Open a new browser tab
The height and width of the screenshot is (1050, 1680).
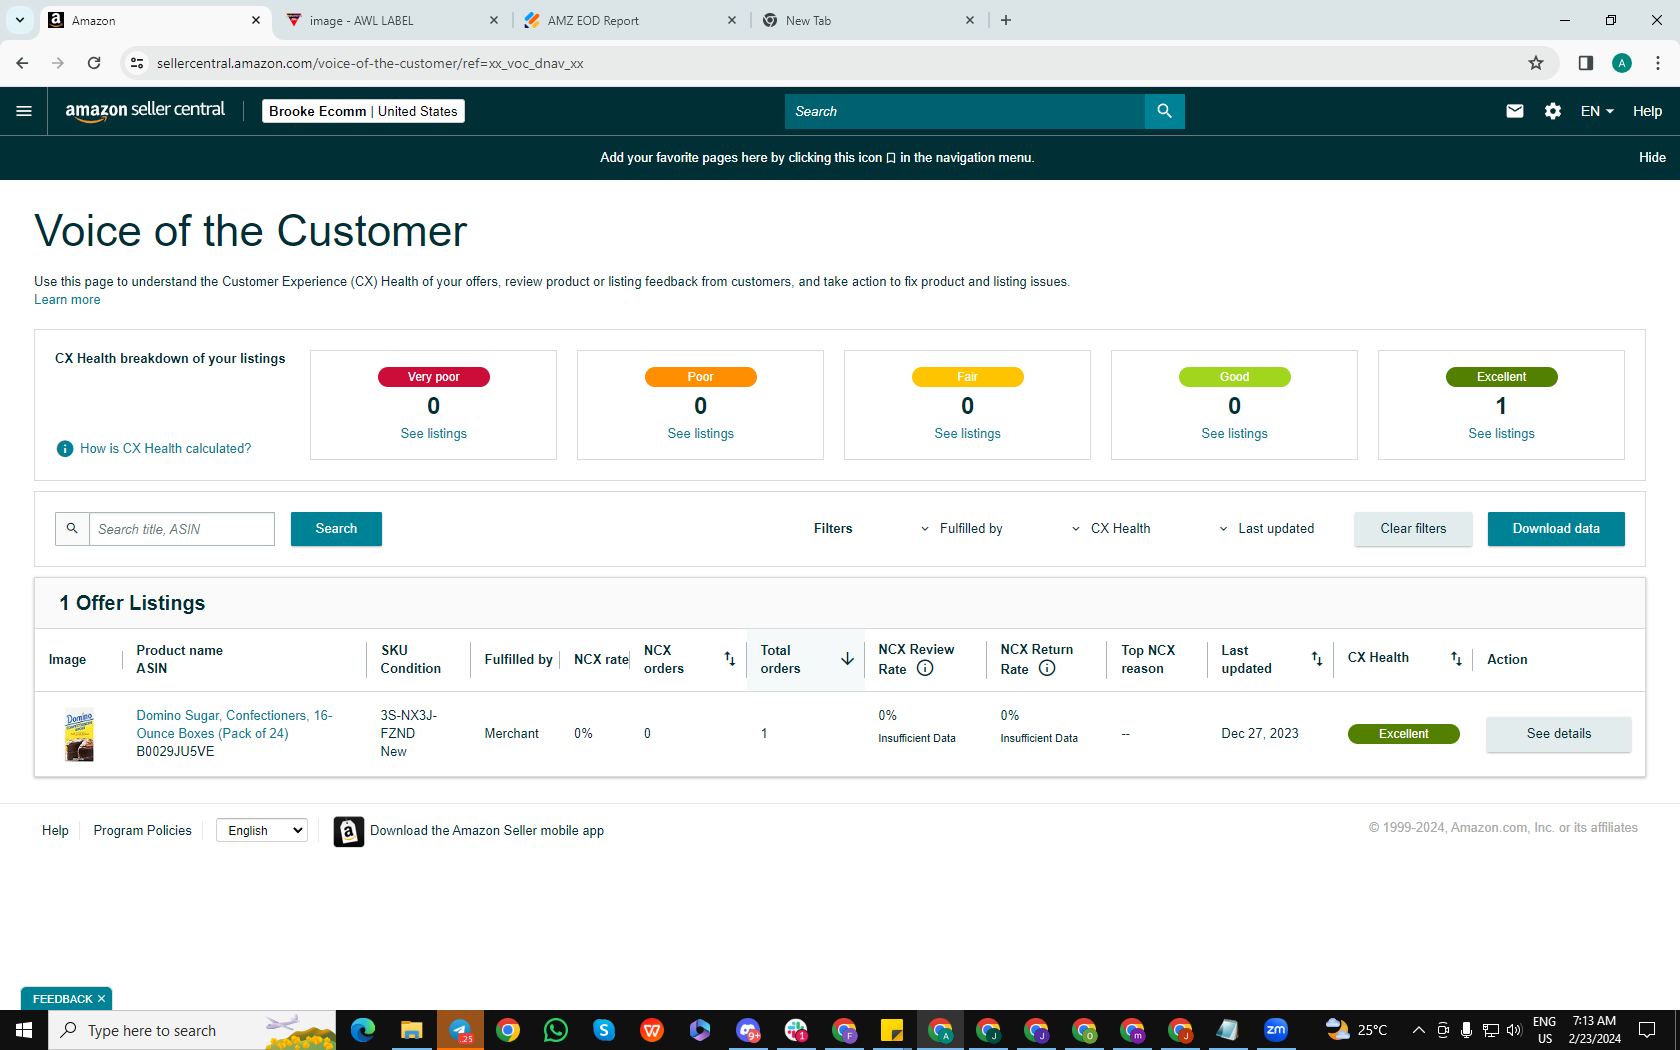[x=1006, y=20]
